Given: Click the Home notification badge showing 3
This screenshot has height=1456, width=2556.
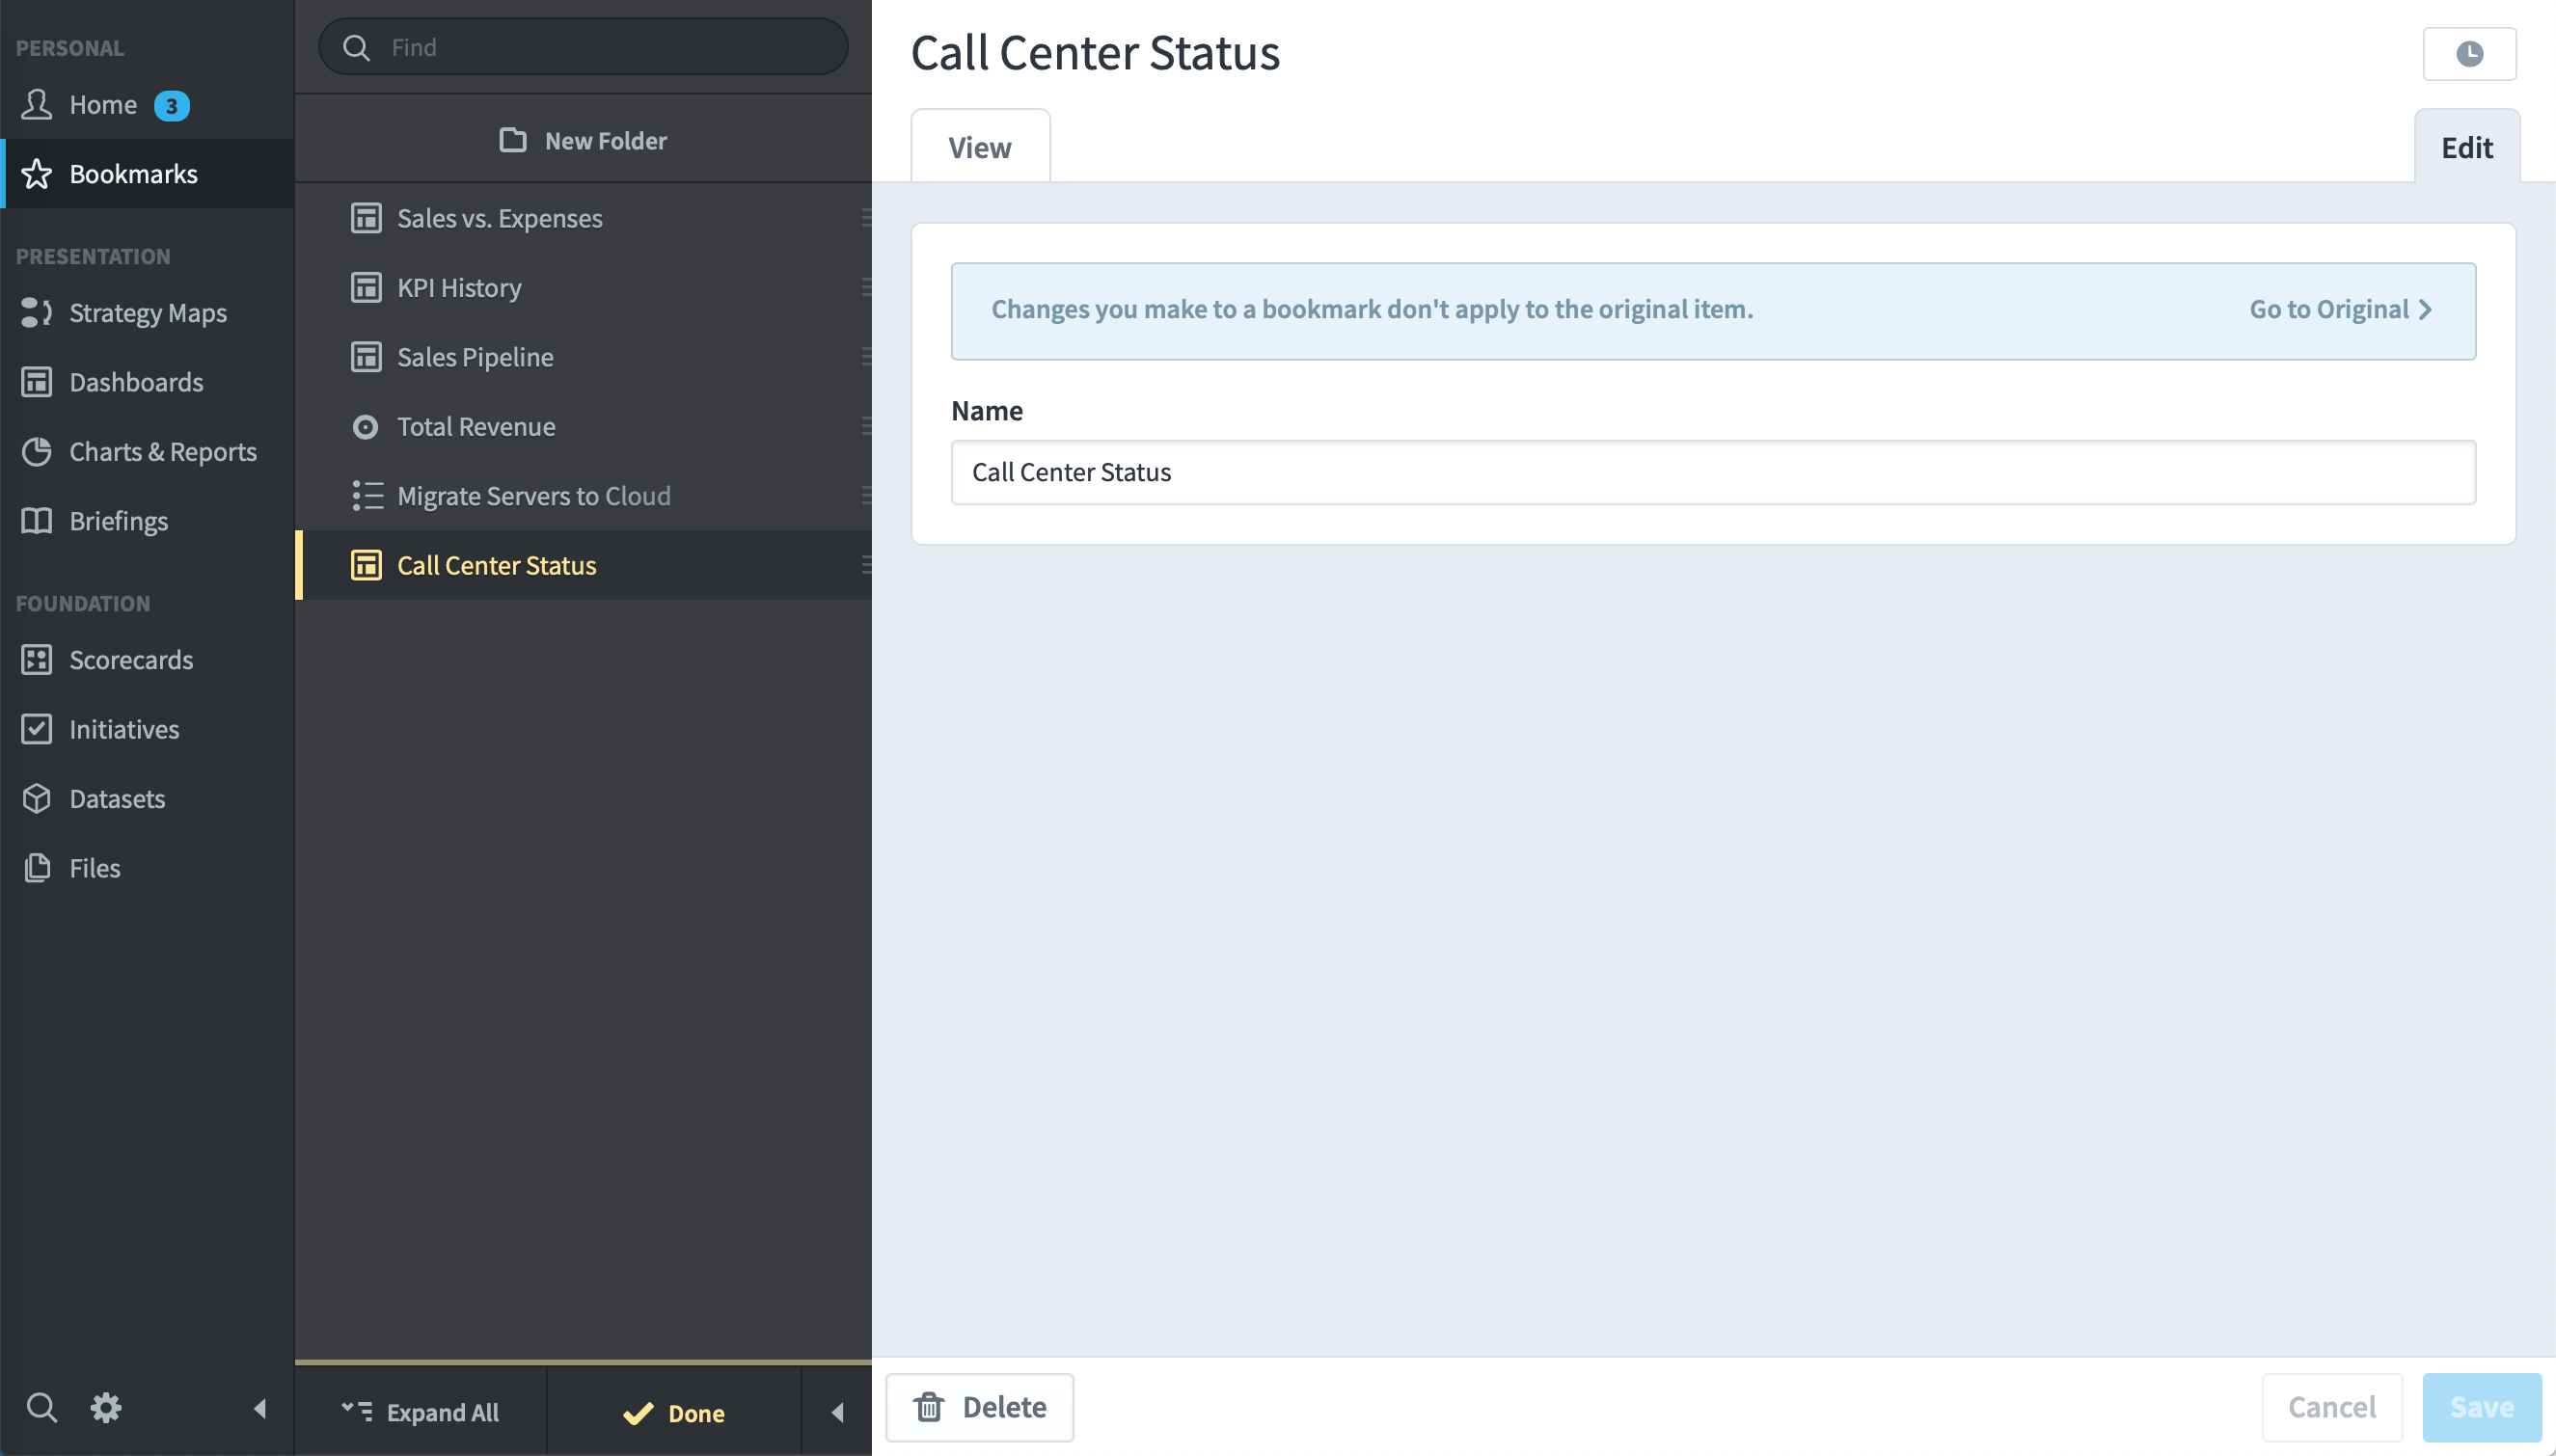Looking at the screenshot, I should (172, 106).
